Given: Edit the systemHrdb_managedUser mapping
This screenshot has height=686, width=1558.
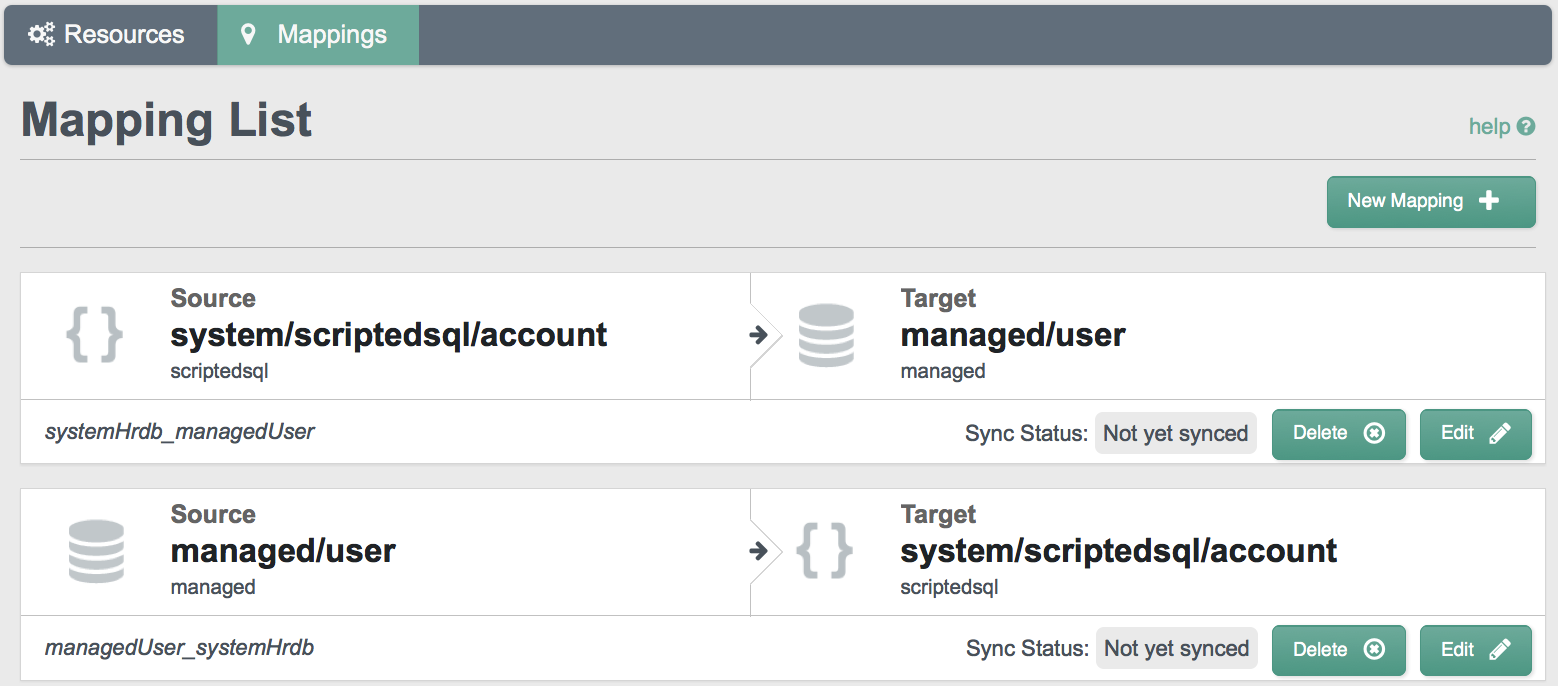Looking at the screenshot, I should [x=1476, y=434].
